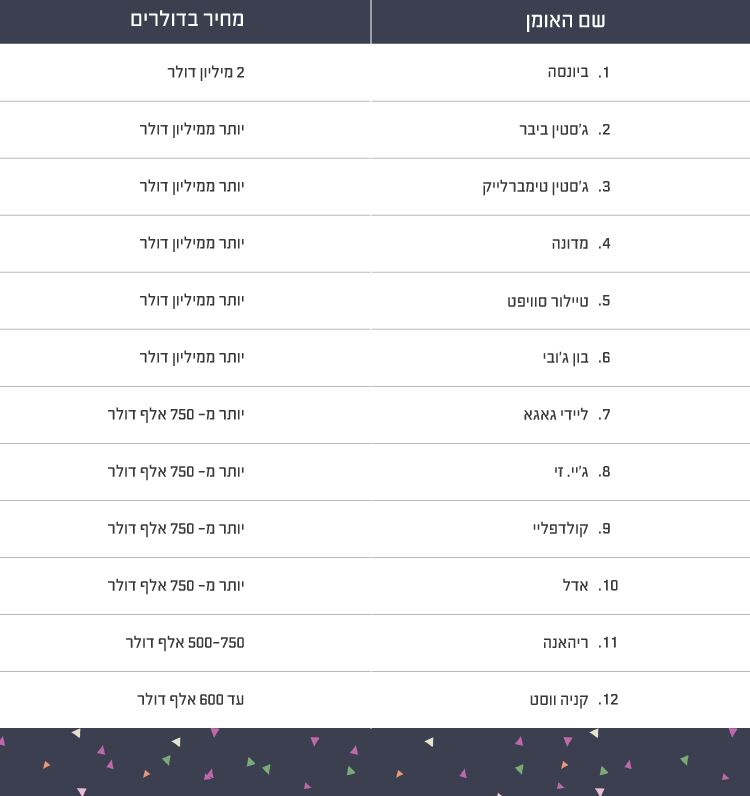This screenshot has width=750, height=796.
Task: Click the '500-750 אלף דולר' price
Action: click(x=185, y=643)
